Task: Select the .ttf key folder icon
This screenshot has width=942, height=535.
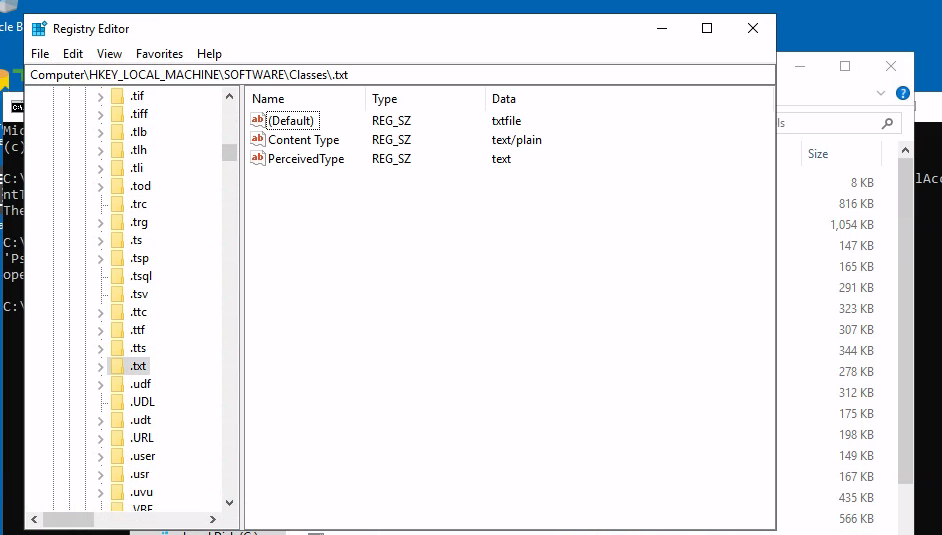Action: [x=118, y=330]
